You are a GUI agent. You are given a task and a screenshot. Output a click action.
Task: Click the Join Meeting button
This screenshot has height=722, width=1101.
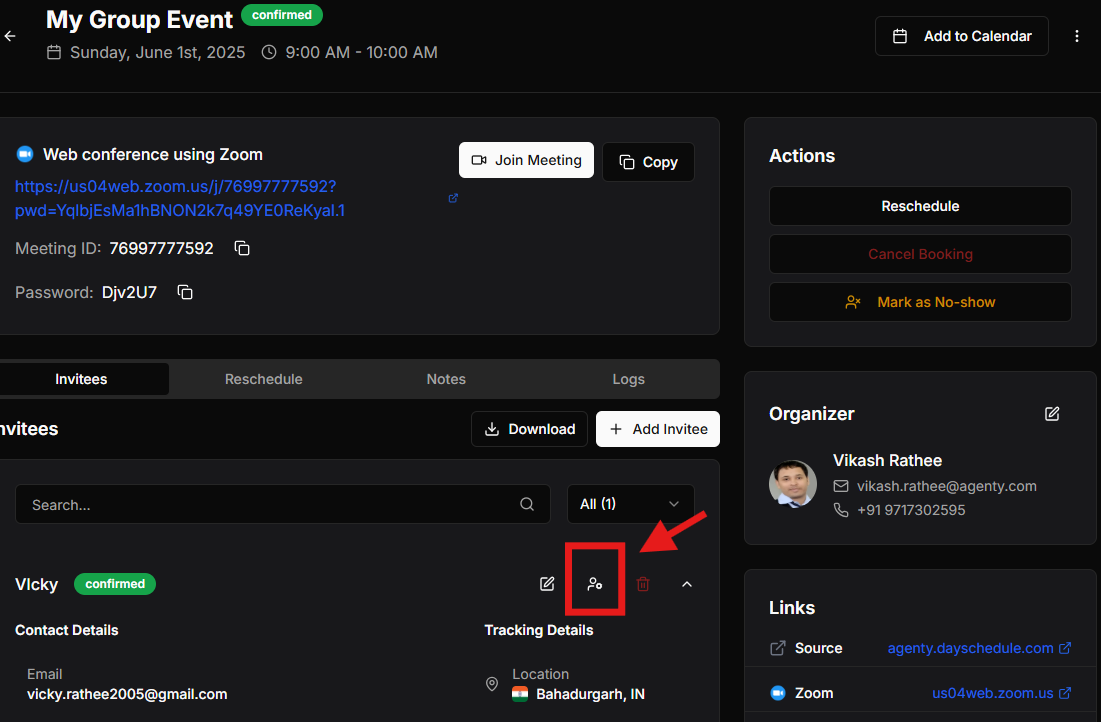[x=526, y=160]
